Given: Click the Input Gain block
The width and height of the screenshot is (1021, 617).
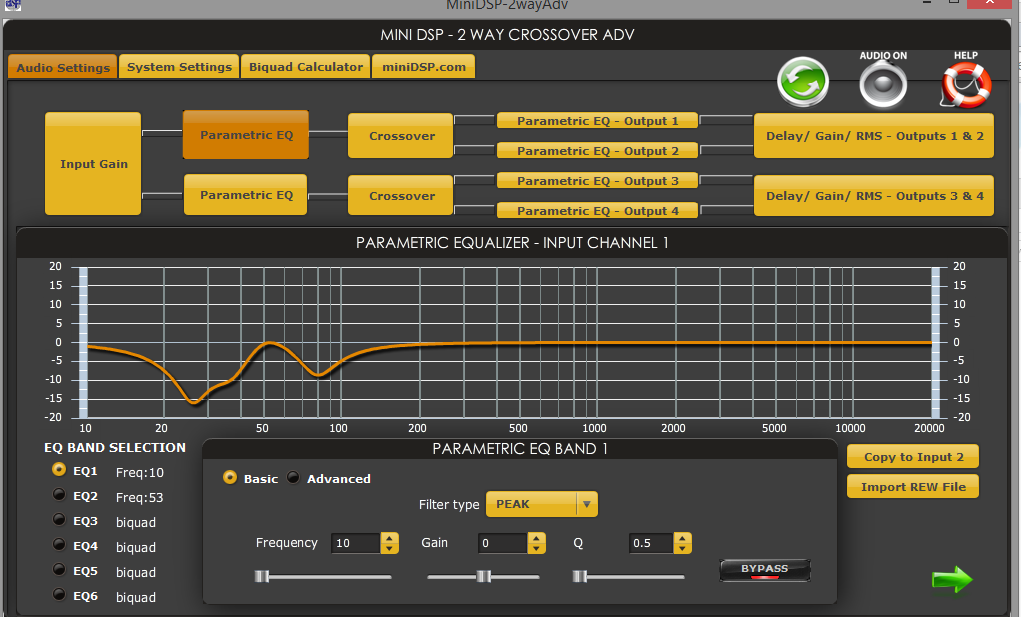Looking at the screenshot, I should [93, 164].
